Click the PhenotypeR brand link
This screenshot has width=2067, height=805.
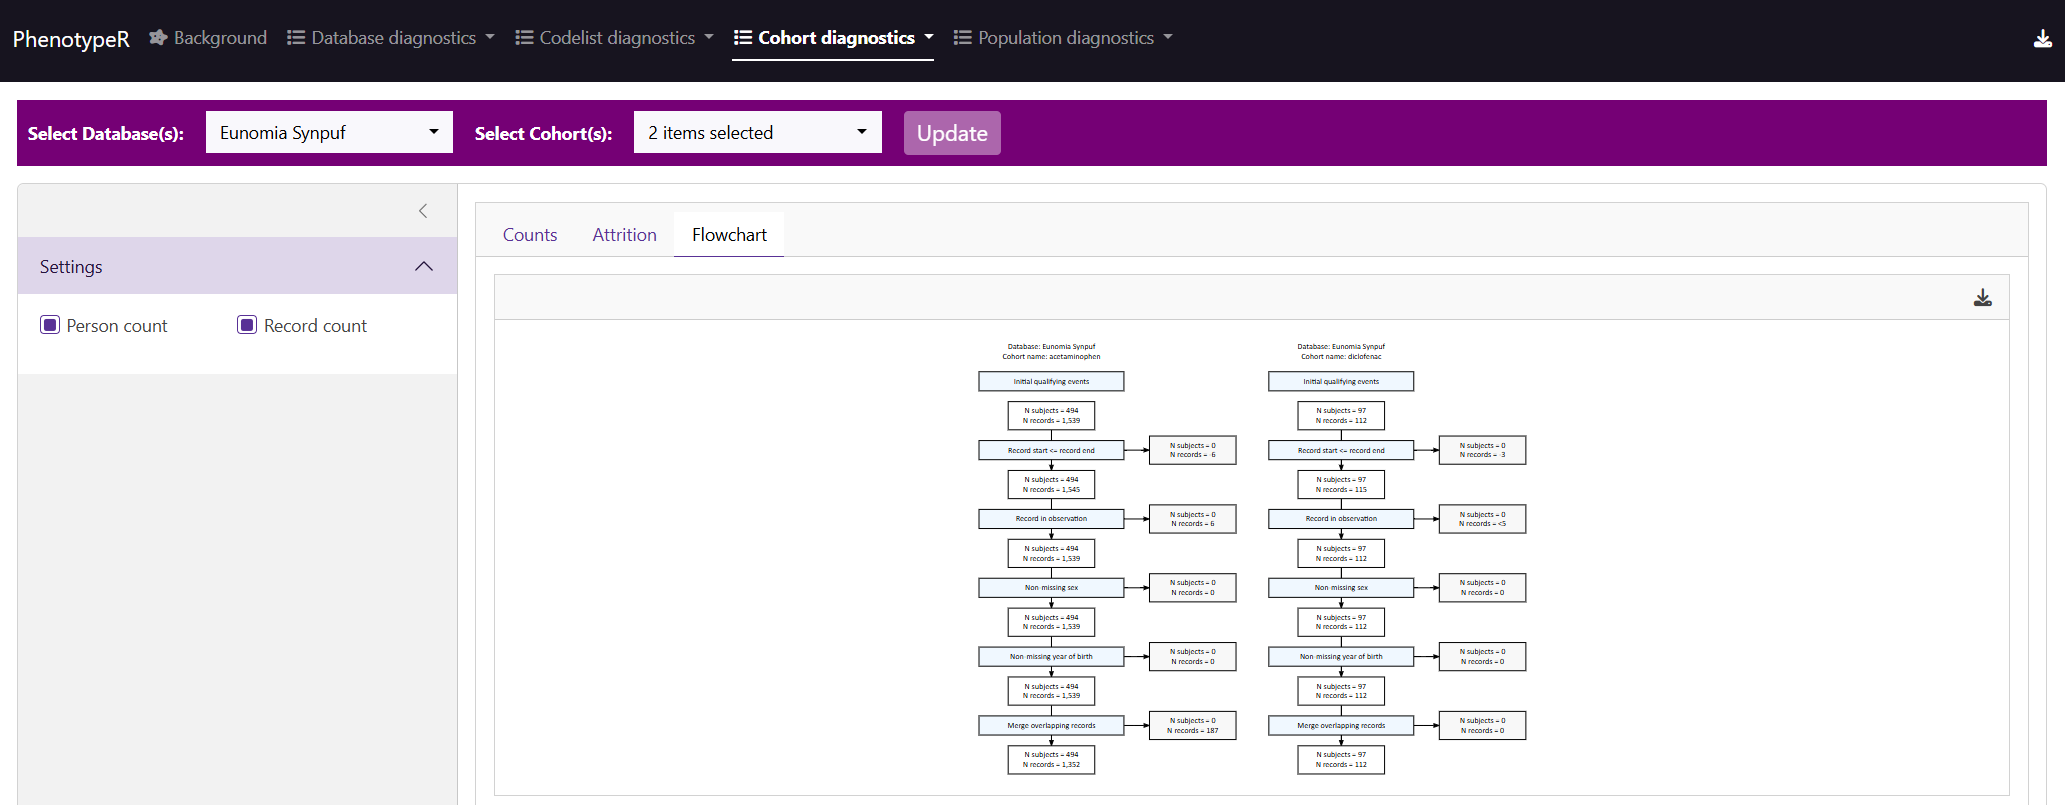coord(71,39)
